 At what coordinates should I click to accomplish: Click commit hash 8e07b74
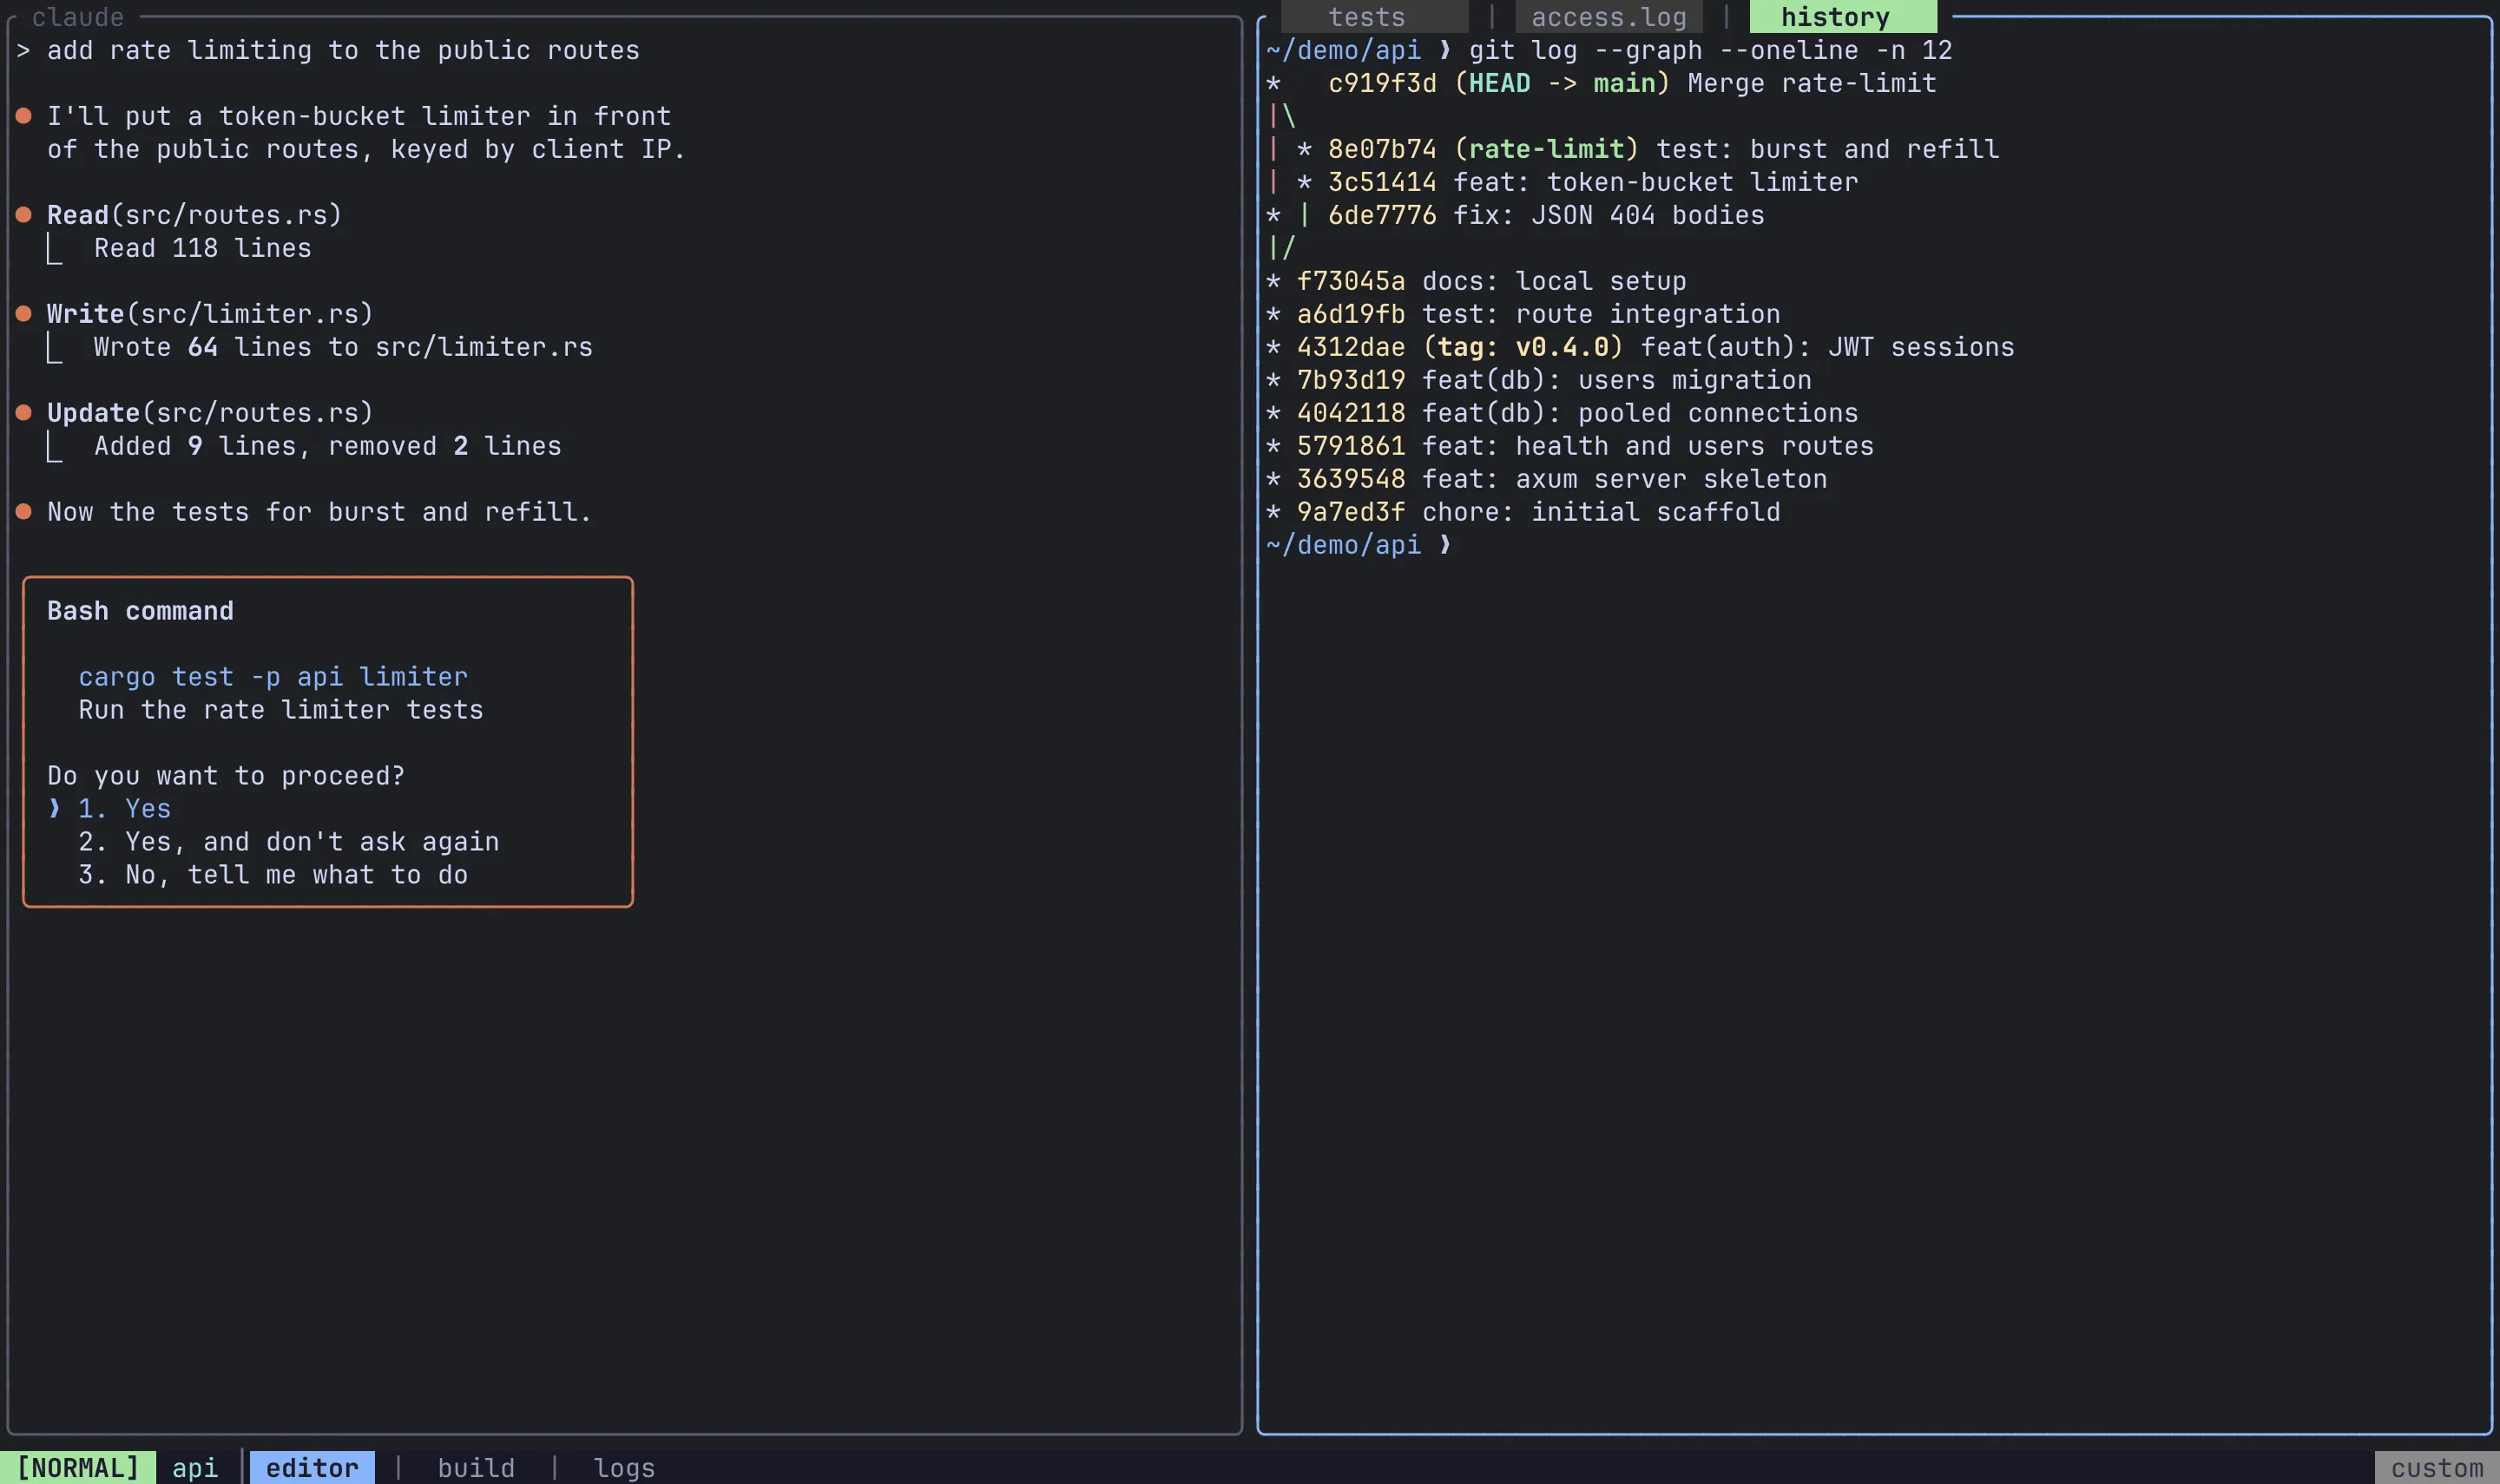[1382, 148]
